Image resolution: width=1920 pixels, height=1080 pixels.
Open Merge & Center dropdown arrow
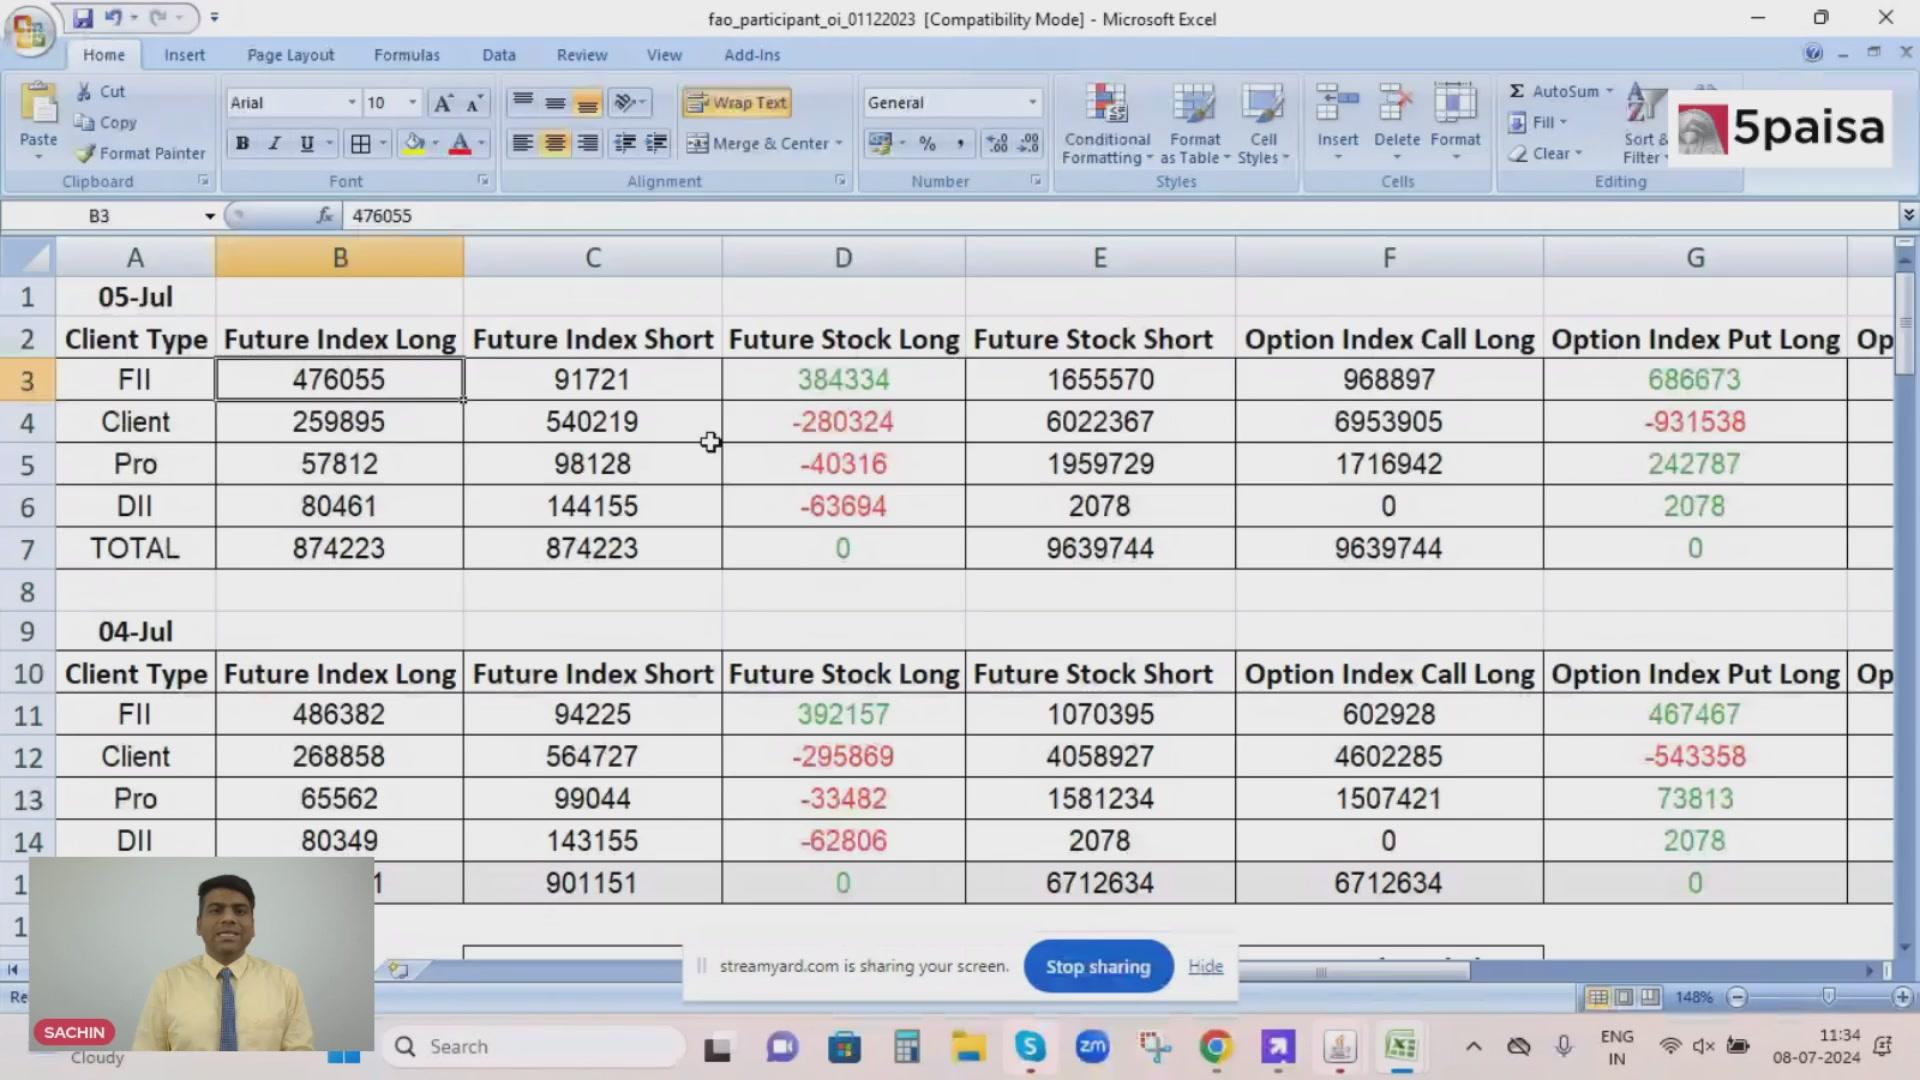(838, 143)
